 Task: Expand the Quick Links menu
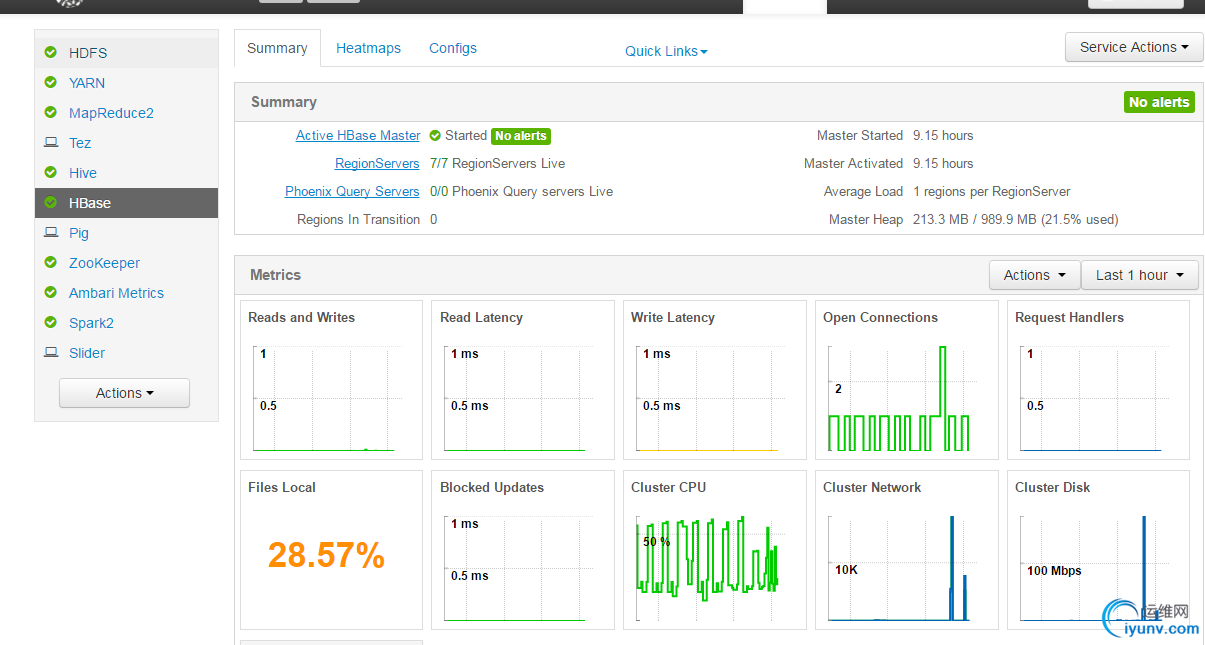(666, 51)
